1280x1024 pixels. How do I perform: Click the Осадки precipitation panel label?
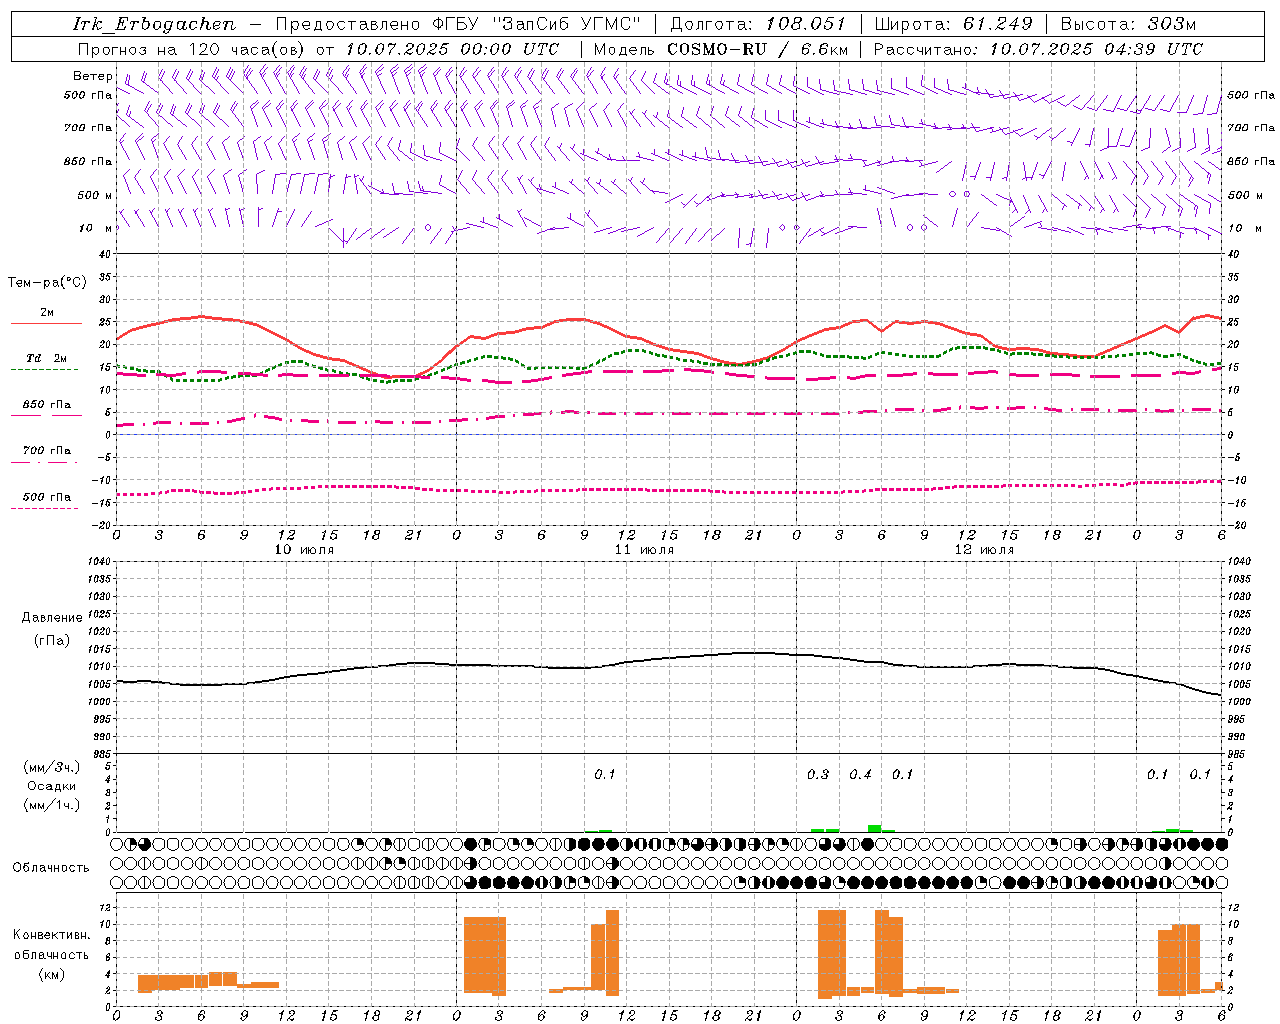pos(51,786)
